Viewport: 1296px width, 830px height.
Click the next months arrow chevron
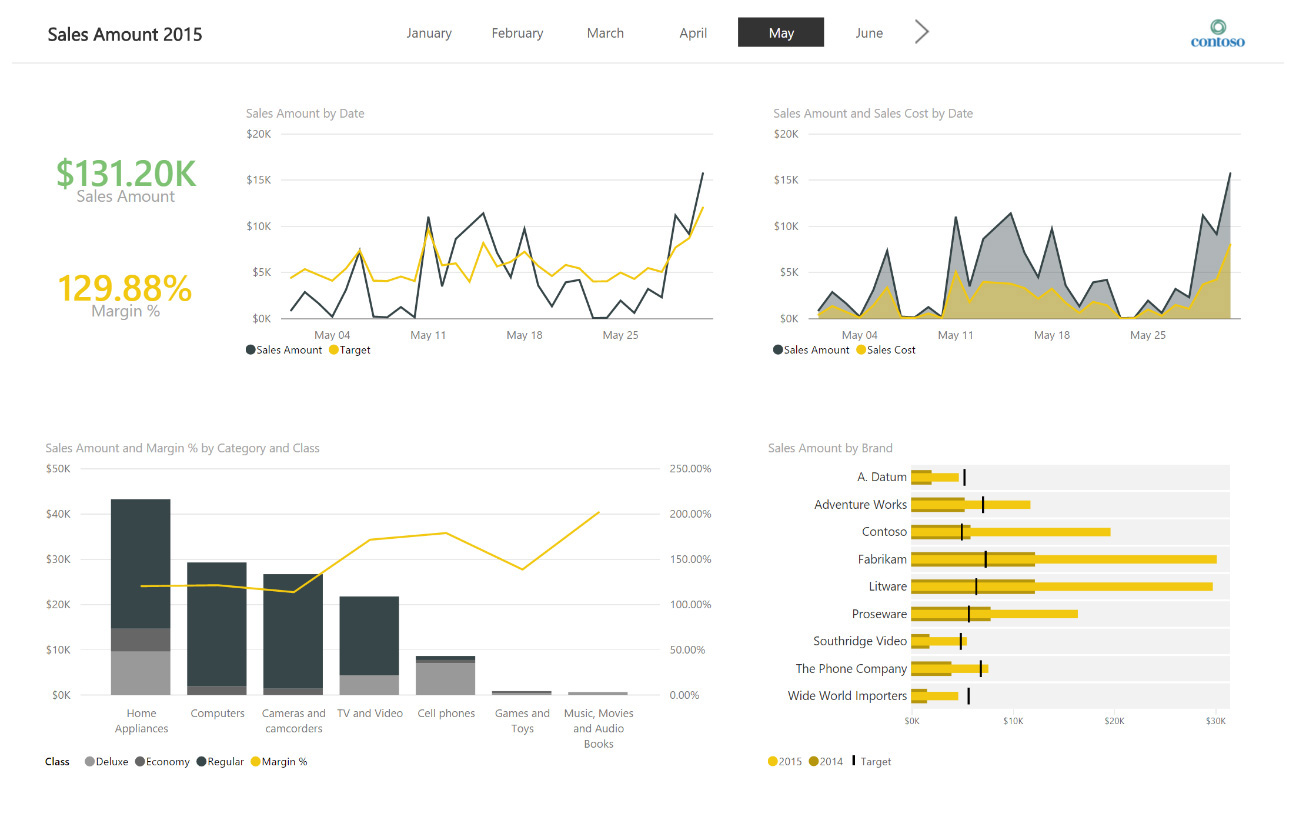[922, 32]
